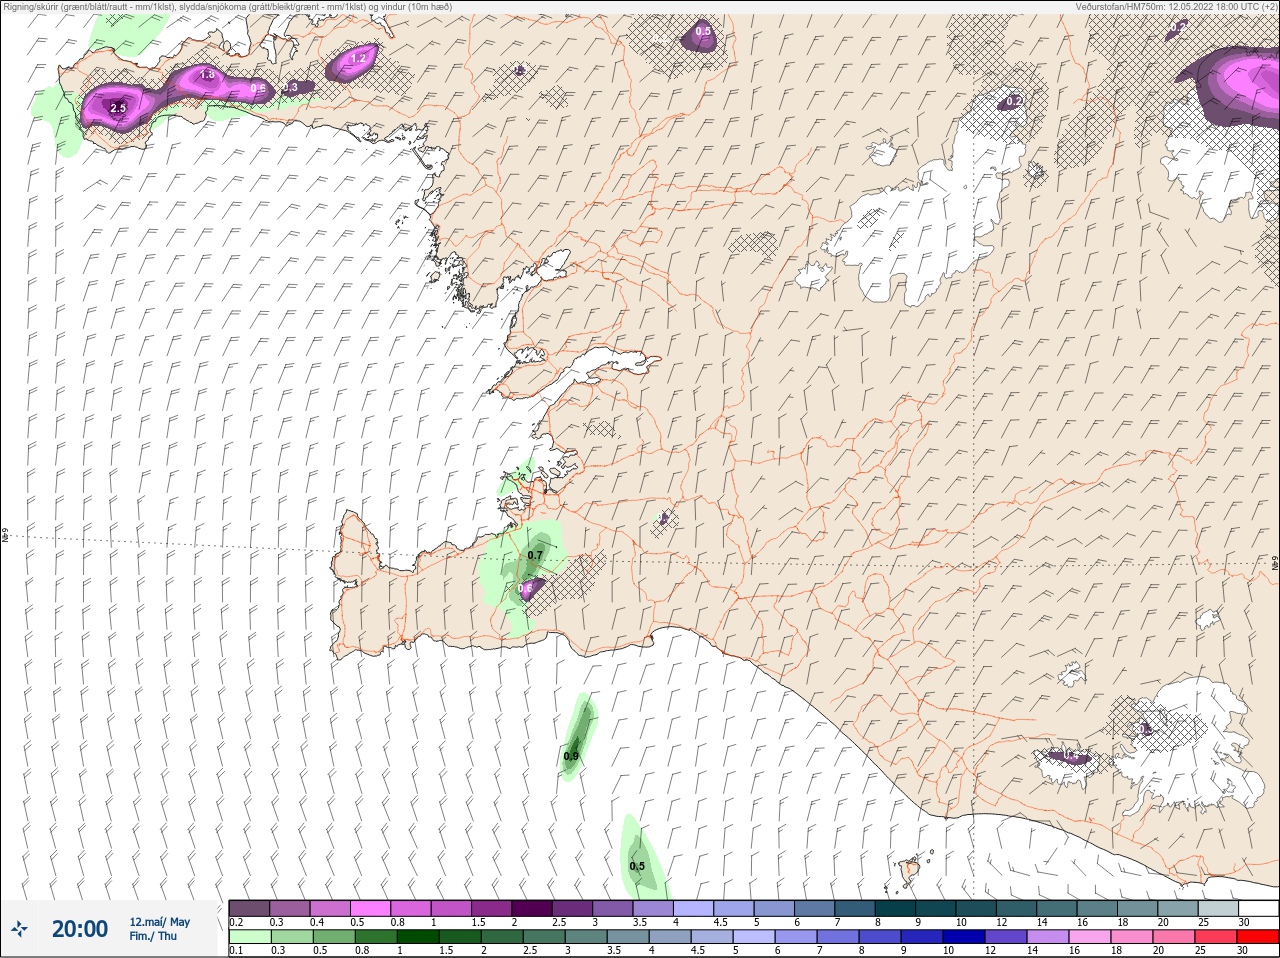This screenshot has width=1280, height=958.
Task: Click the pinwheel icon beside the 20:00 time
Action: 20,929
